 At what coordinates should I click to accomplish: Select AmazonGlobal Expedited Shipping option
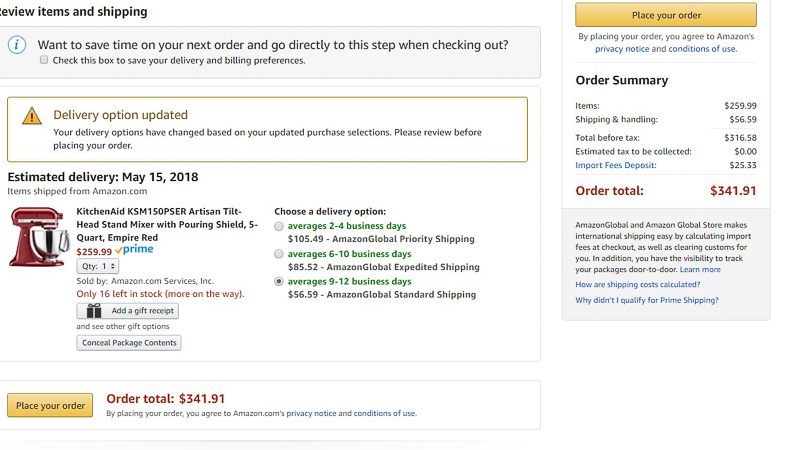point(279,255)
